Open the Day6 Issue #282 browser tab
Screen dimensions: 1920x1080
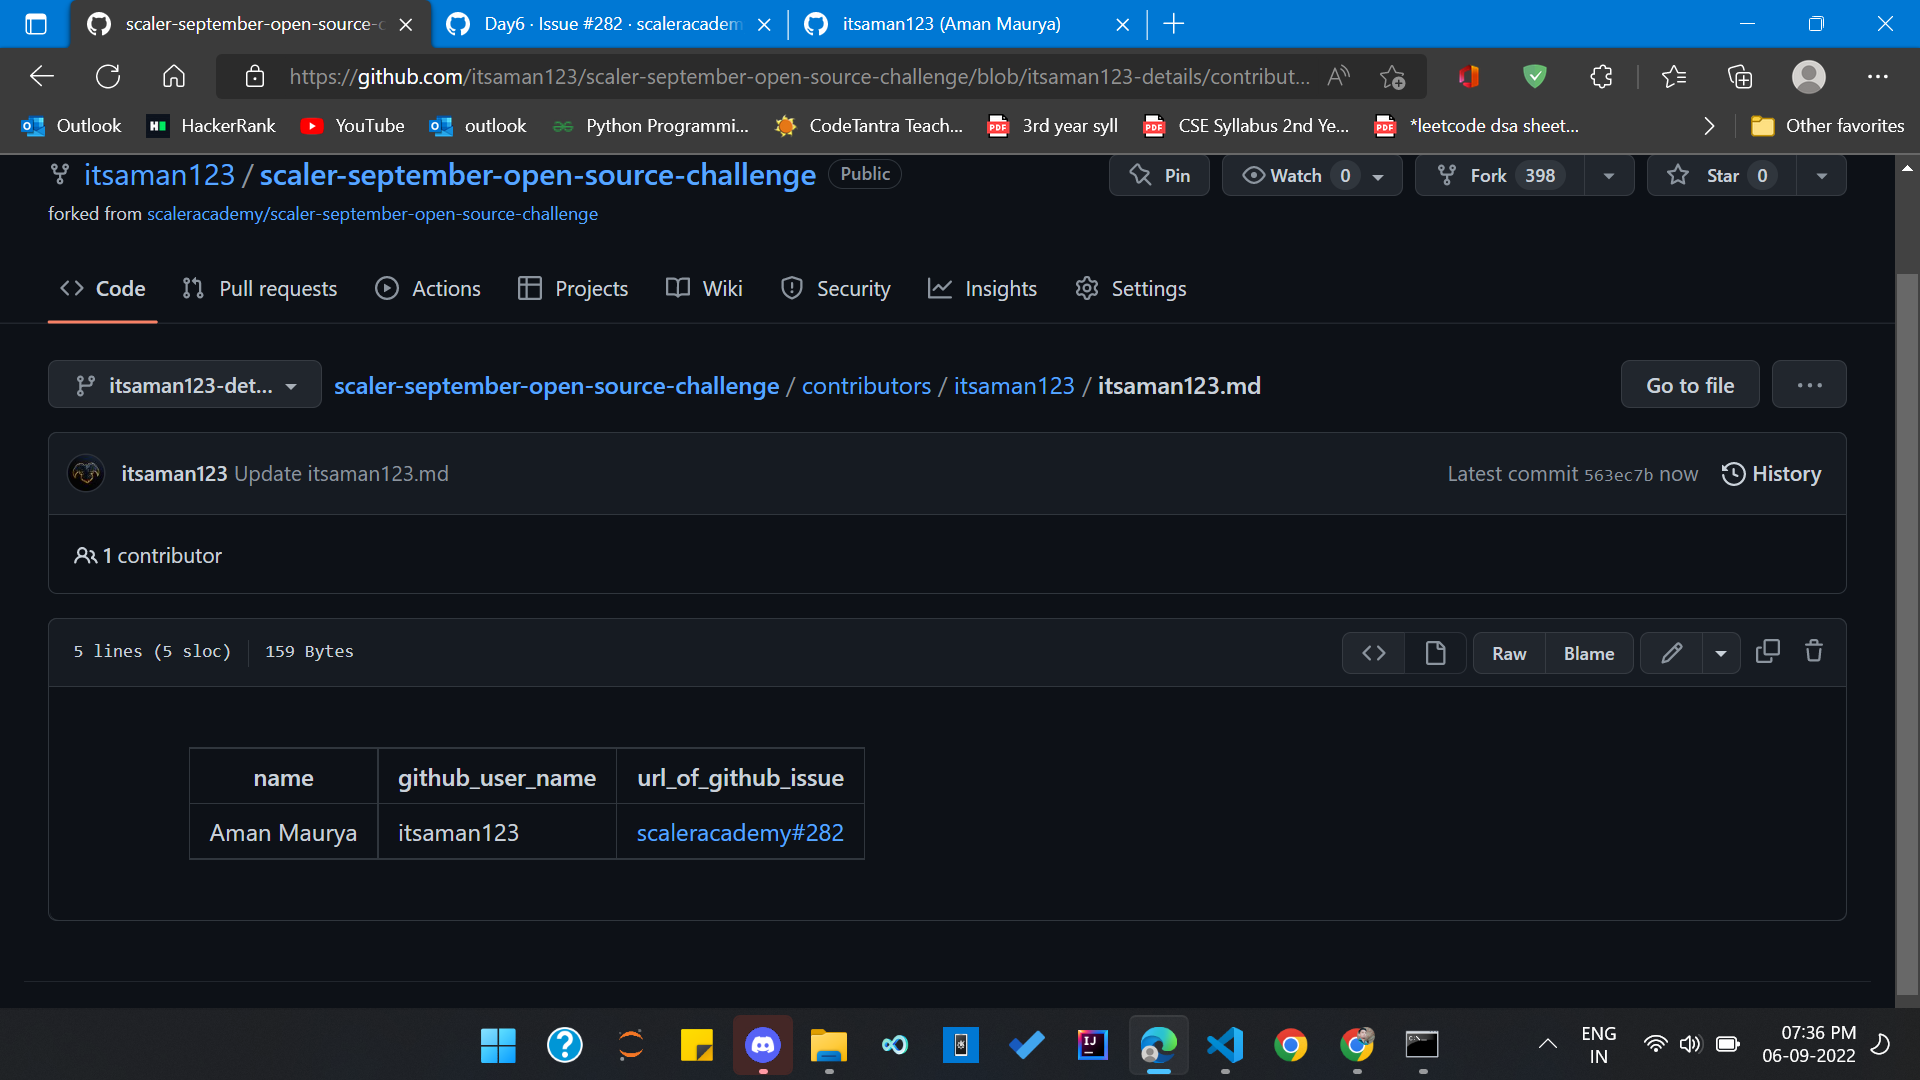tap(600, 24)
